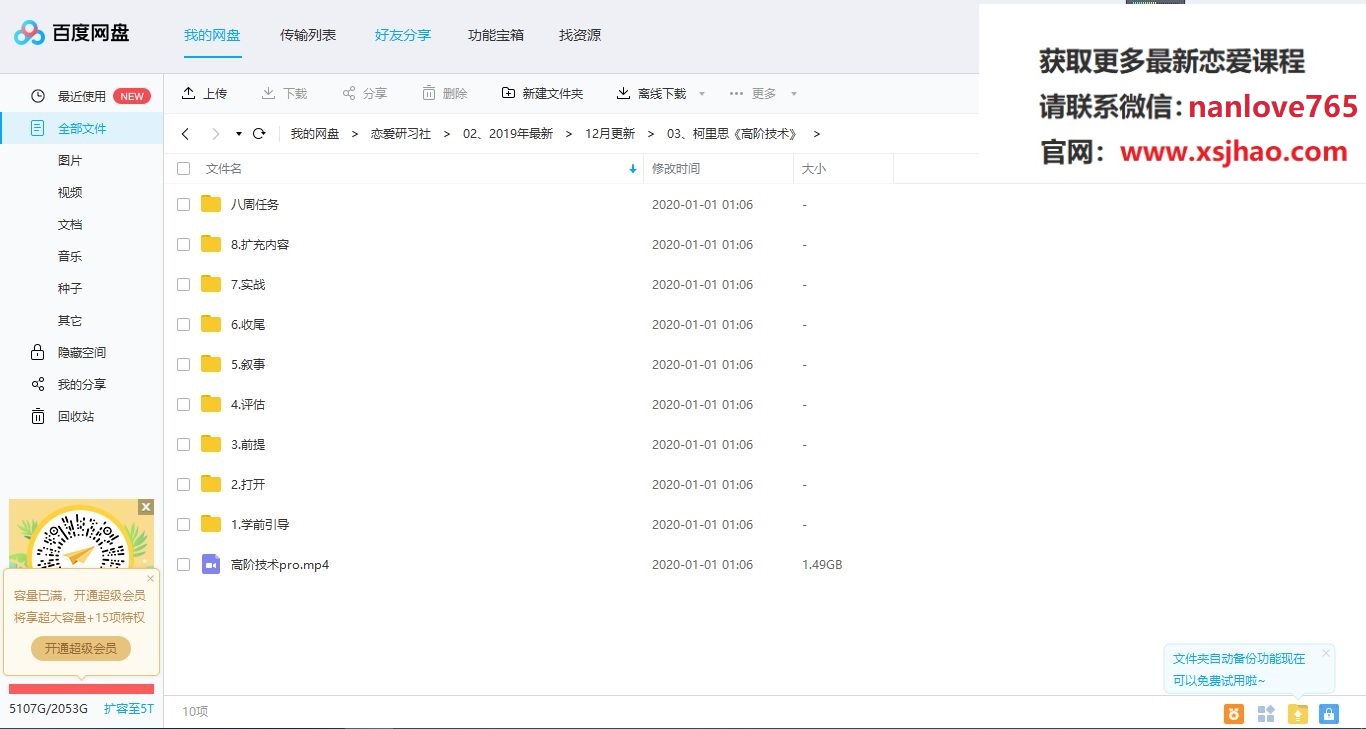Open the 功能宝箱 menu item

click(x=498, y=34)
